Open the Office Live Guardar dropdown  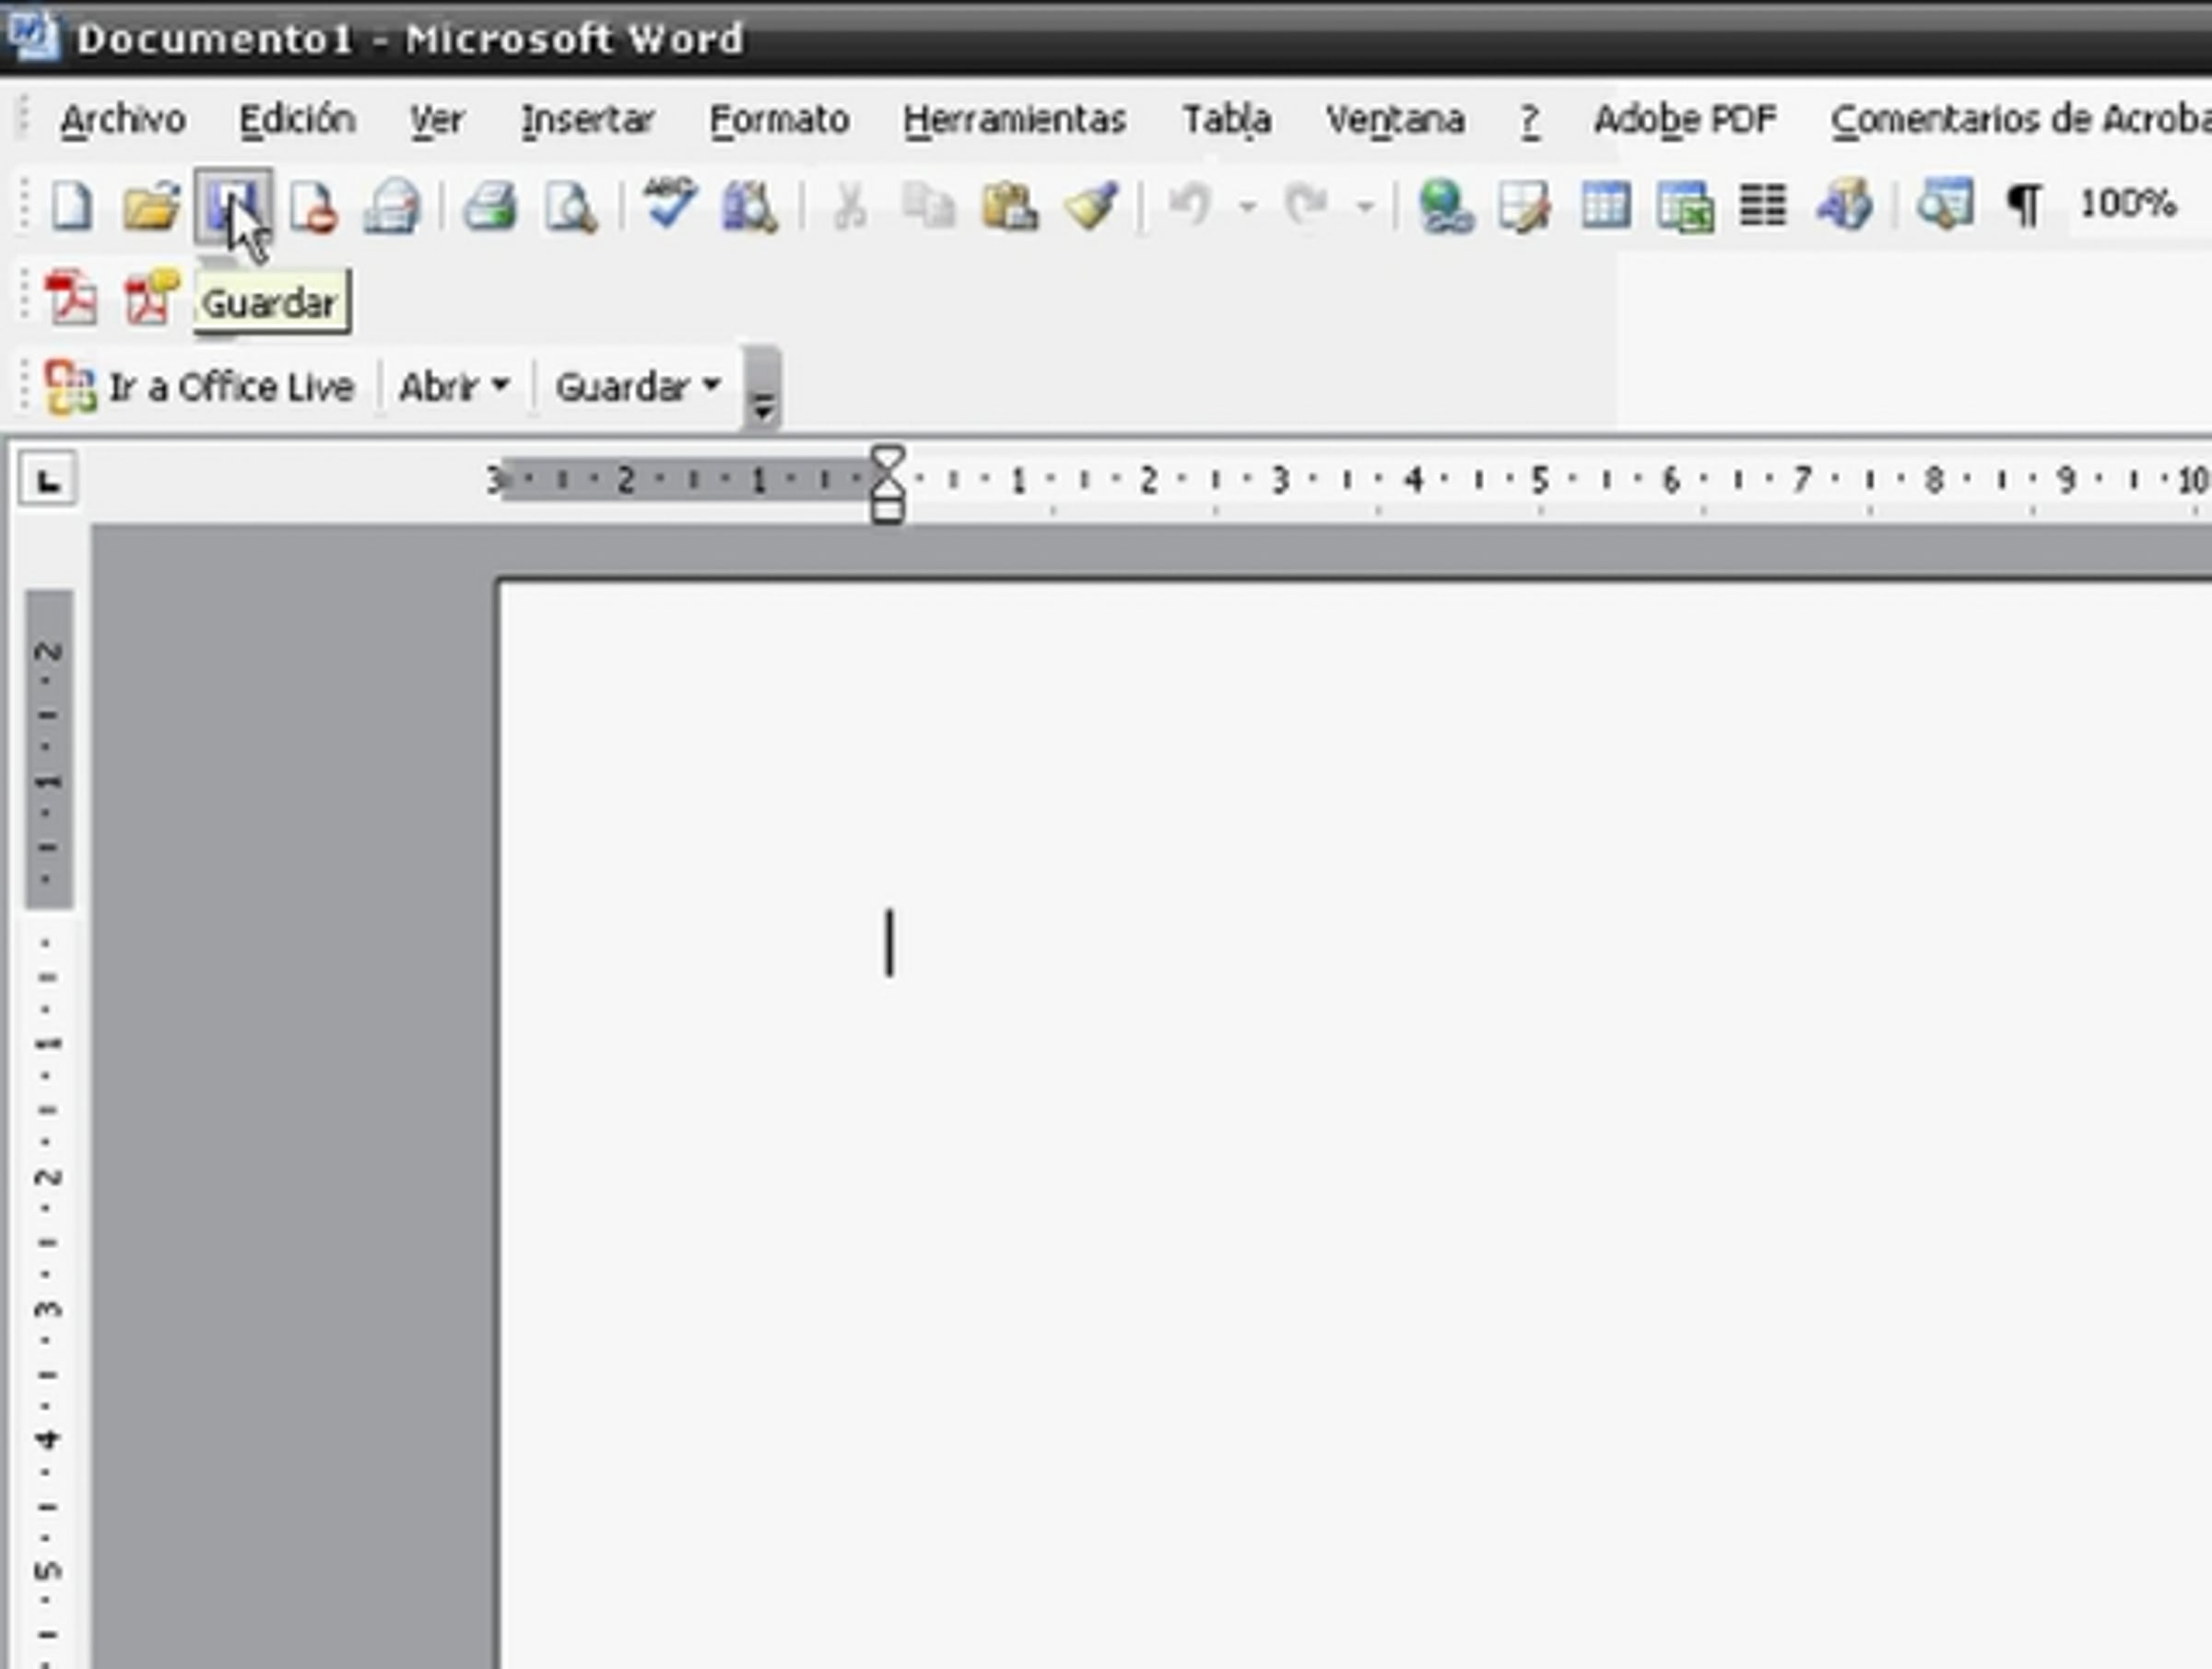pos(638,387)
